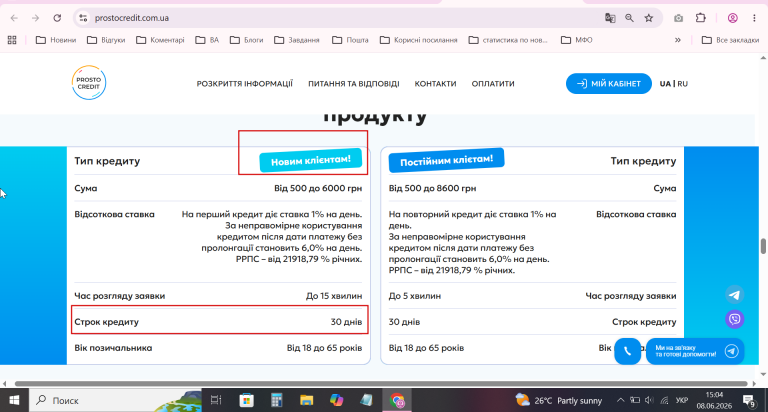The image size is (768, 412).
Task: Open the Viber floating contact icon
Action: click(x=735, y=319)
